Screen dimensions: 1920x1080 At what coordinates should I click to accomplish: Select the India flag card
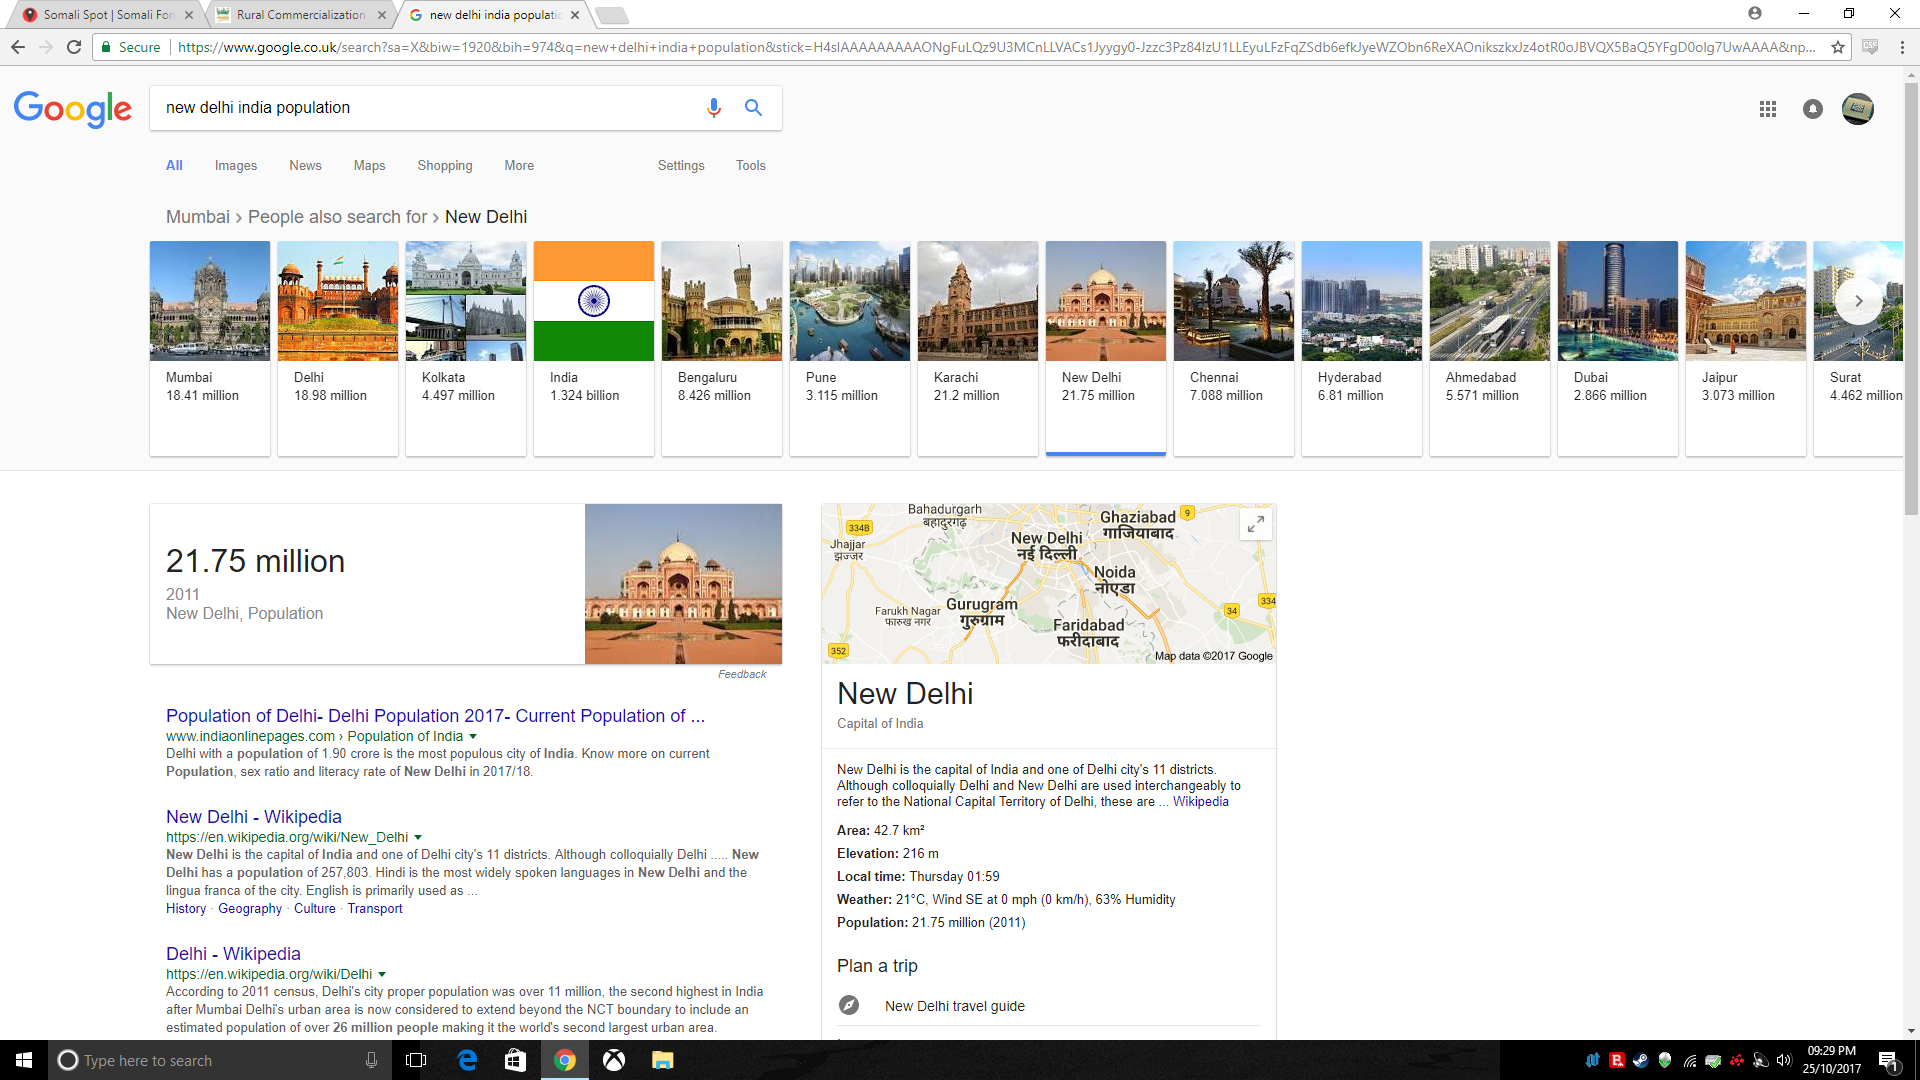coord(594,348)
